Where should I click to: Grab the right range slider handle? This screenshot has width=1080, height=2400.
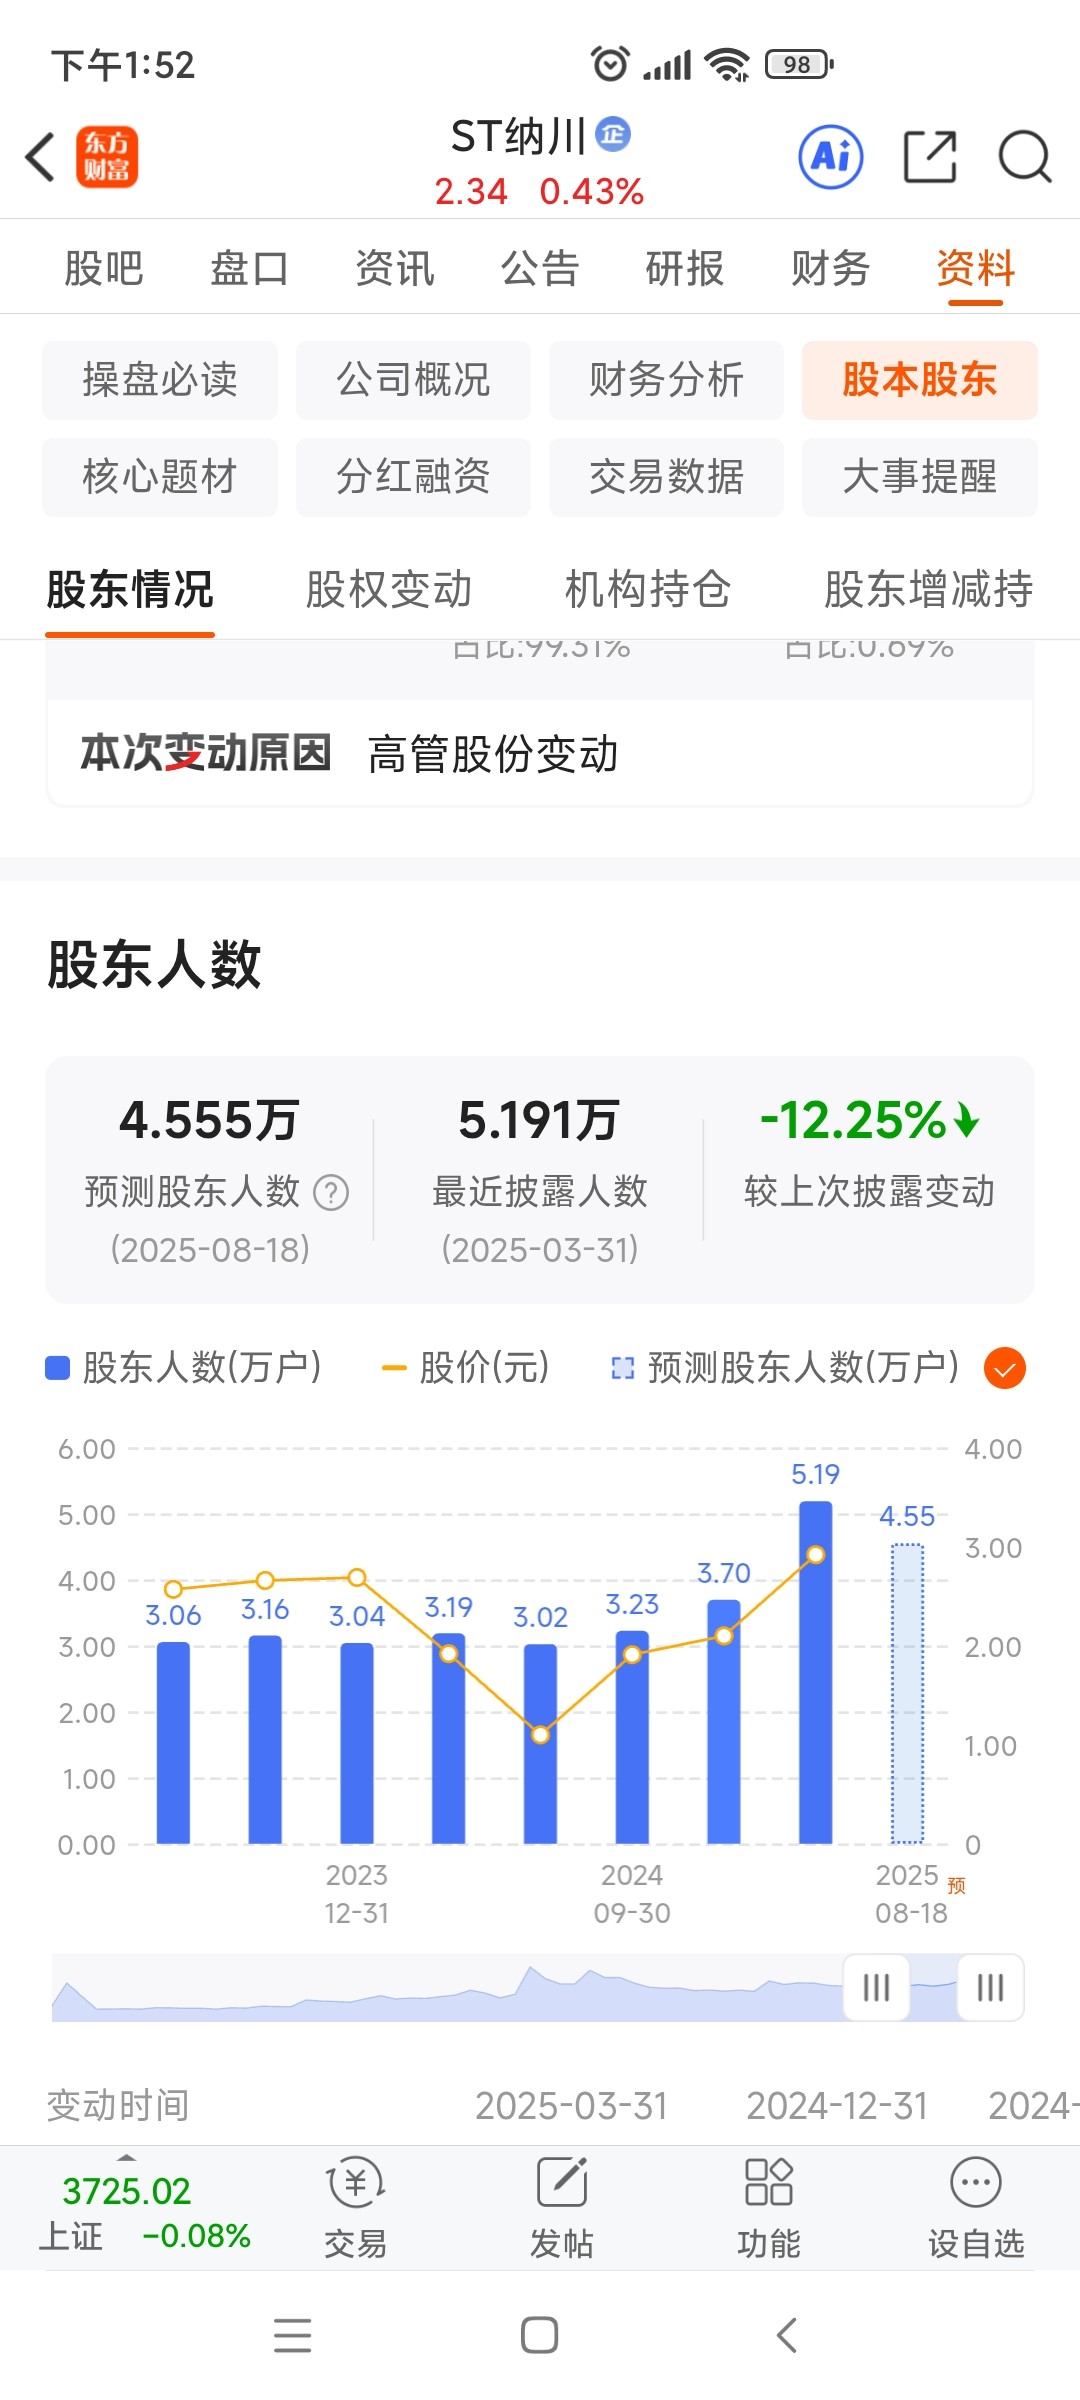tap(990, 1987)
